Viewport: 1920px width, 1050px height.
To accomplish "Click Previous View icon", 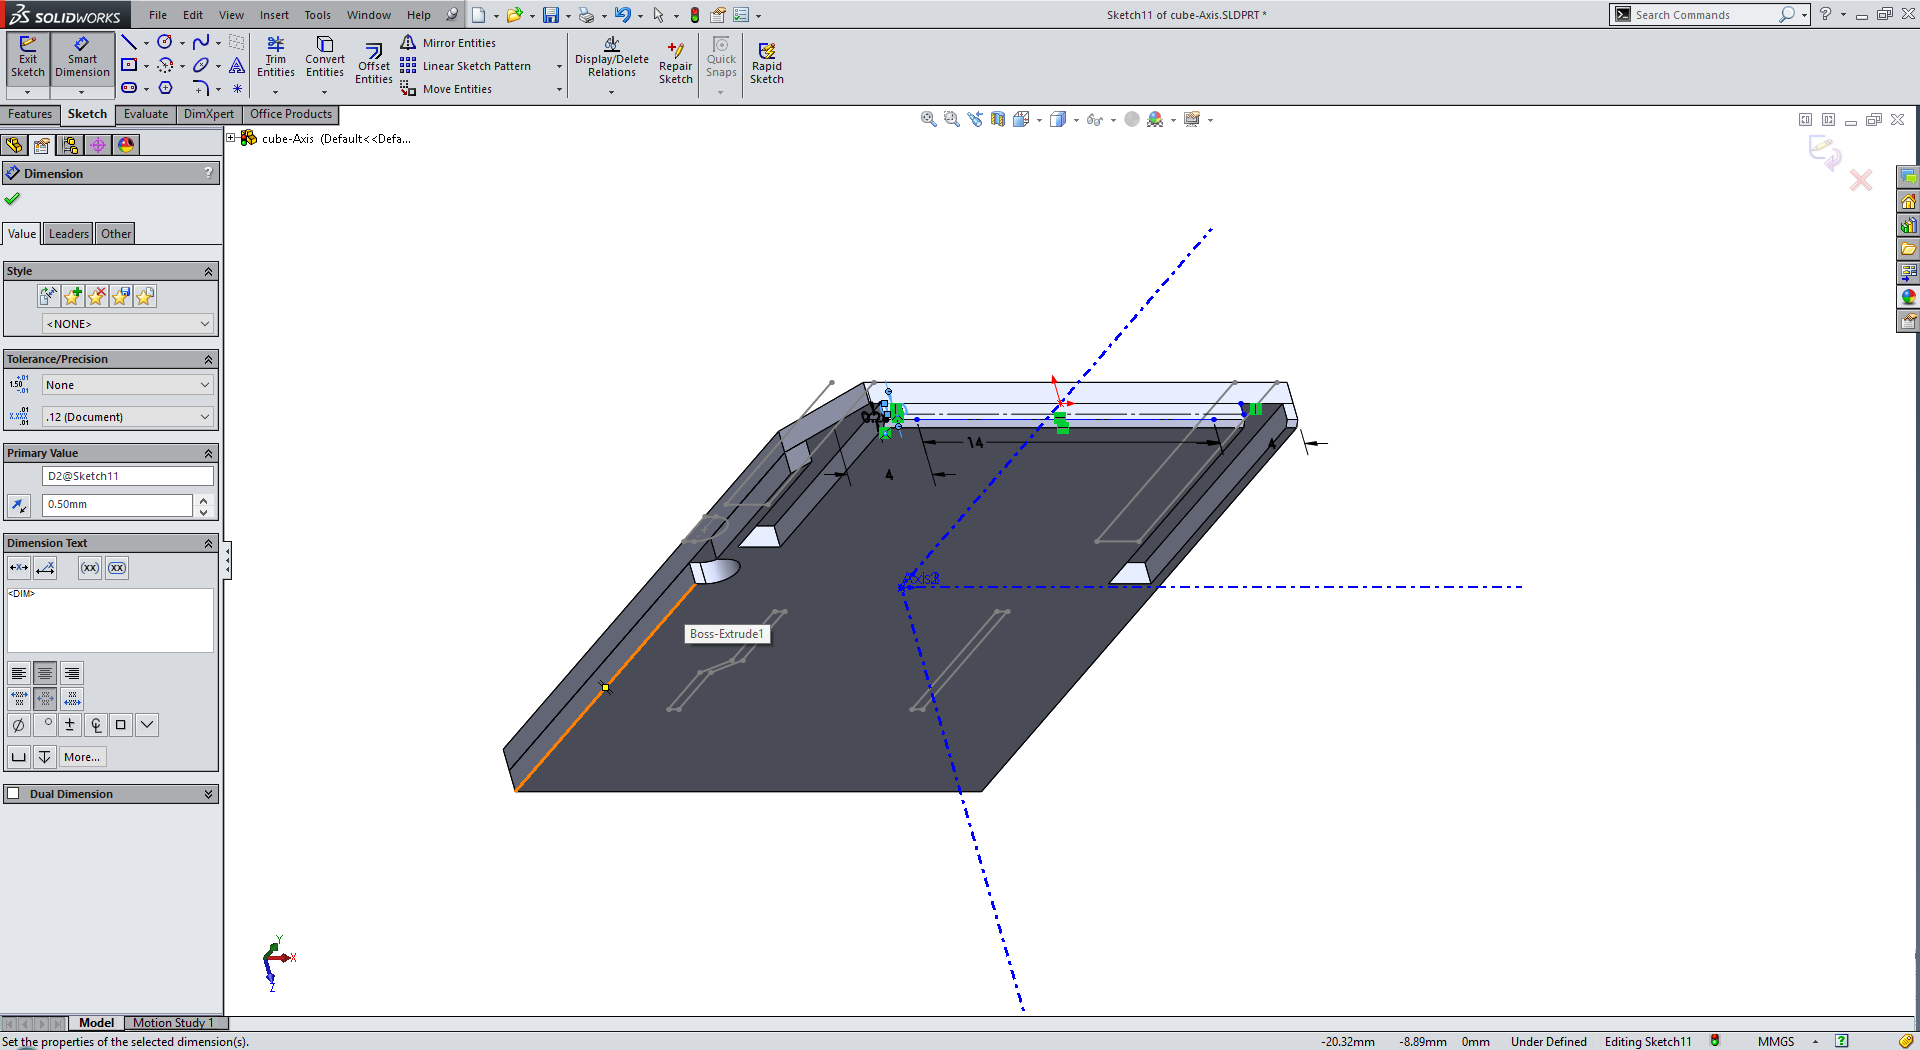I will (x=974, y=119).
